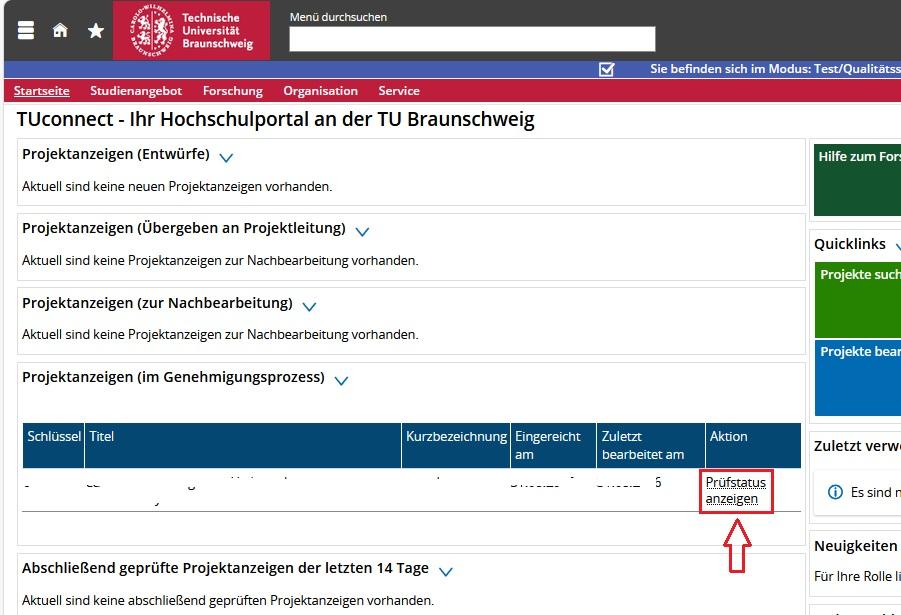The image size is (901, 615).
Task: Open the Startseite menu item
Action: [41, 91]
